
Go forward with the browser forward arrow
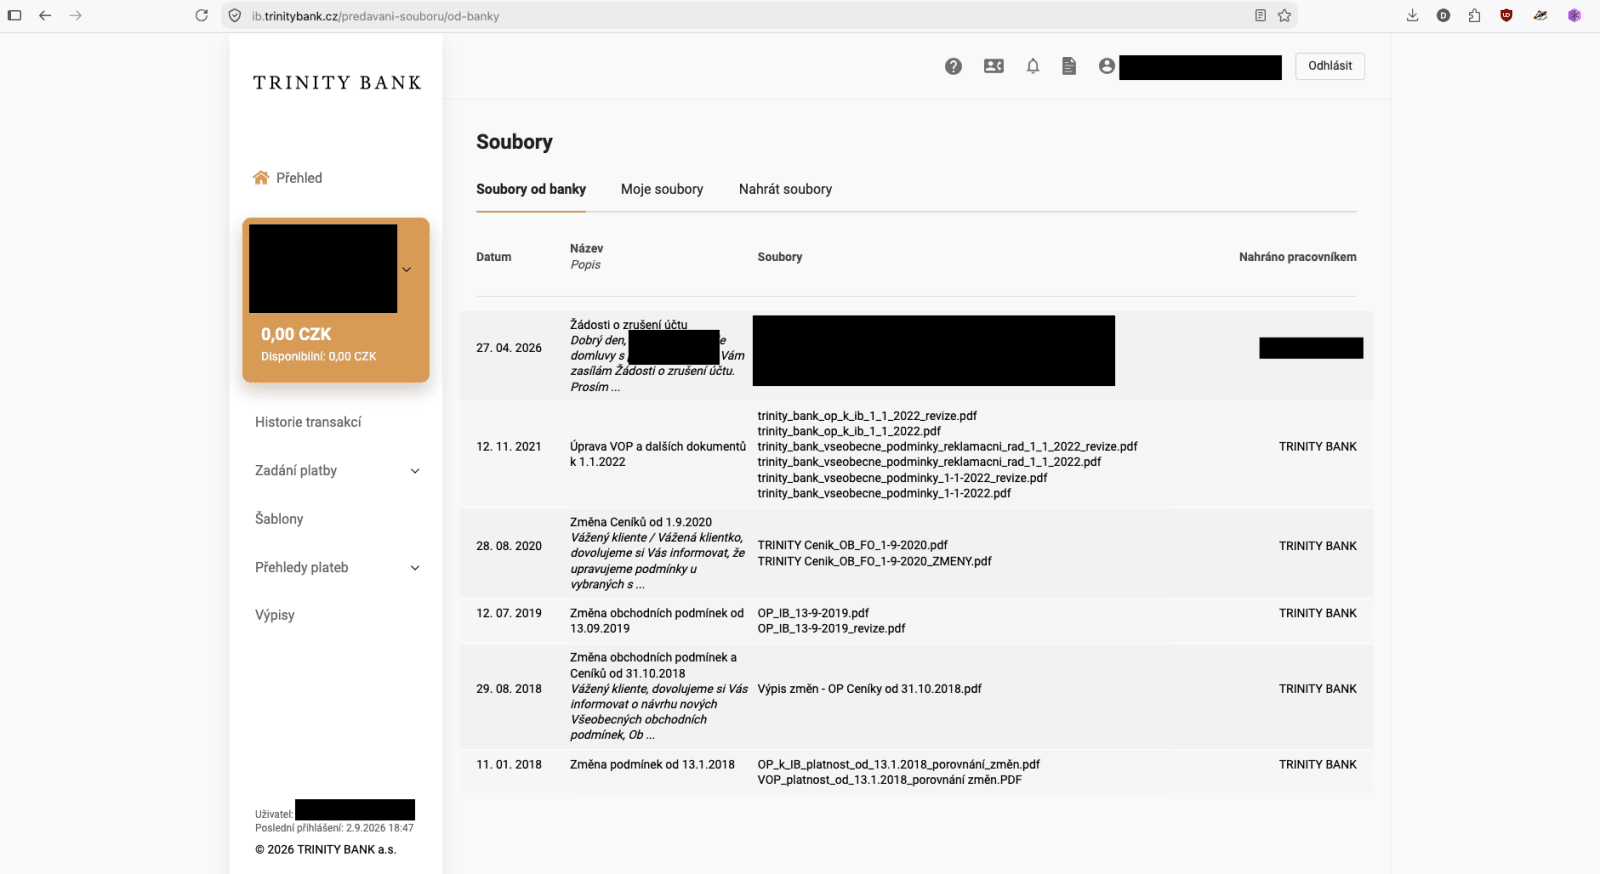(76, 15)
